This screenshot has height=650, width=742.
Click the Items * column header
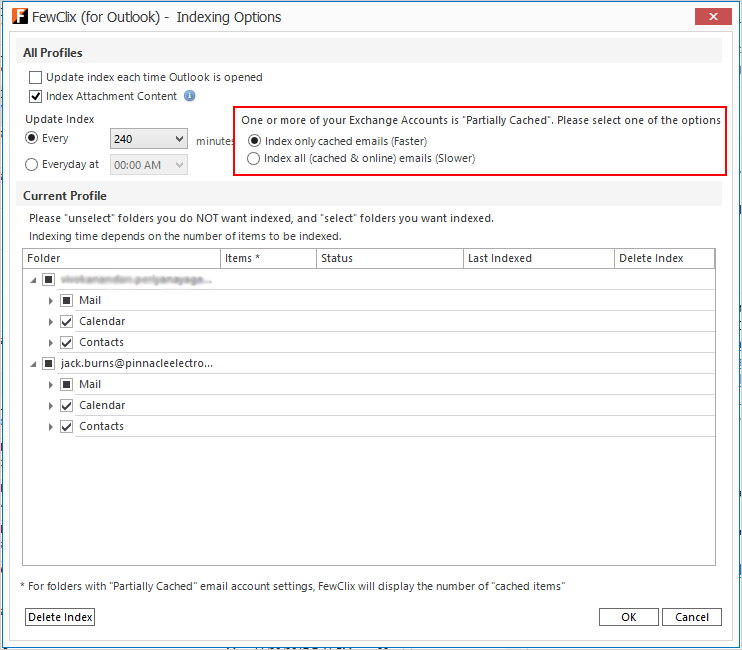[268, 258]
